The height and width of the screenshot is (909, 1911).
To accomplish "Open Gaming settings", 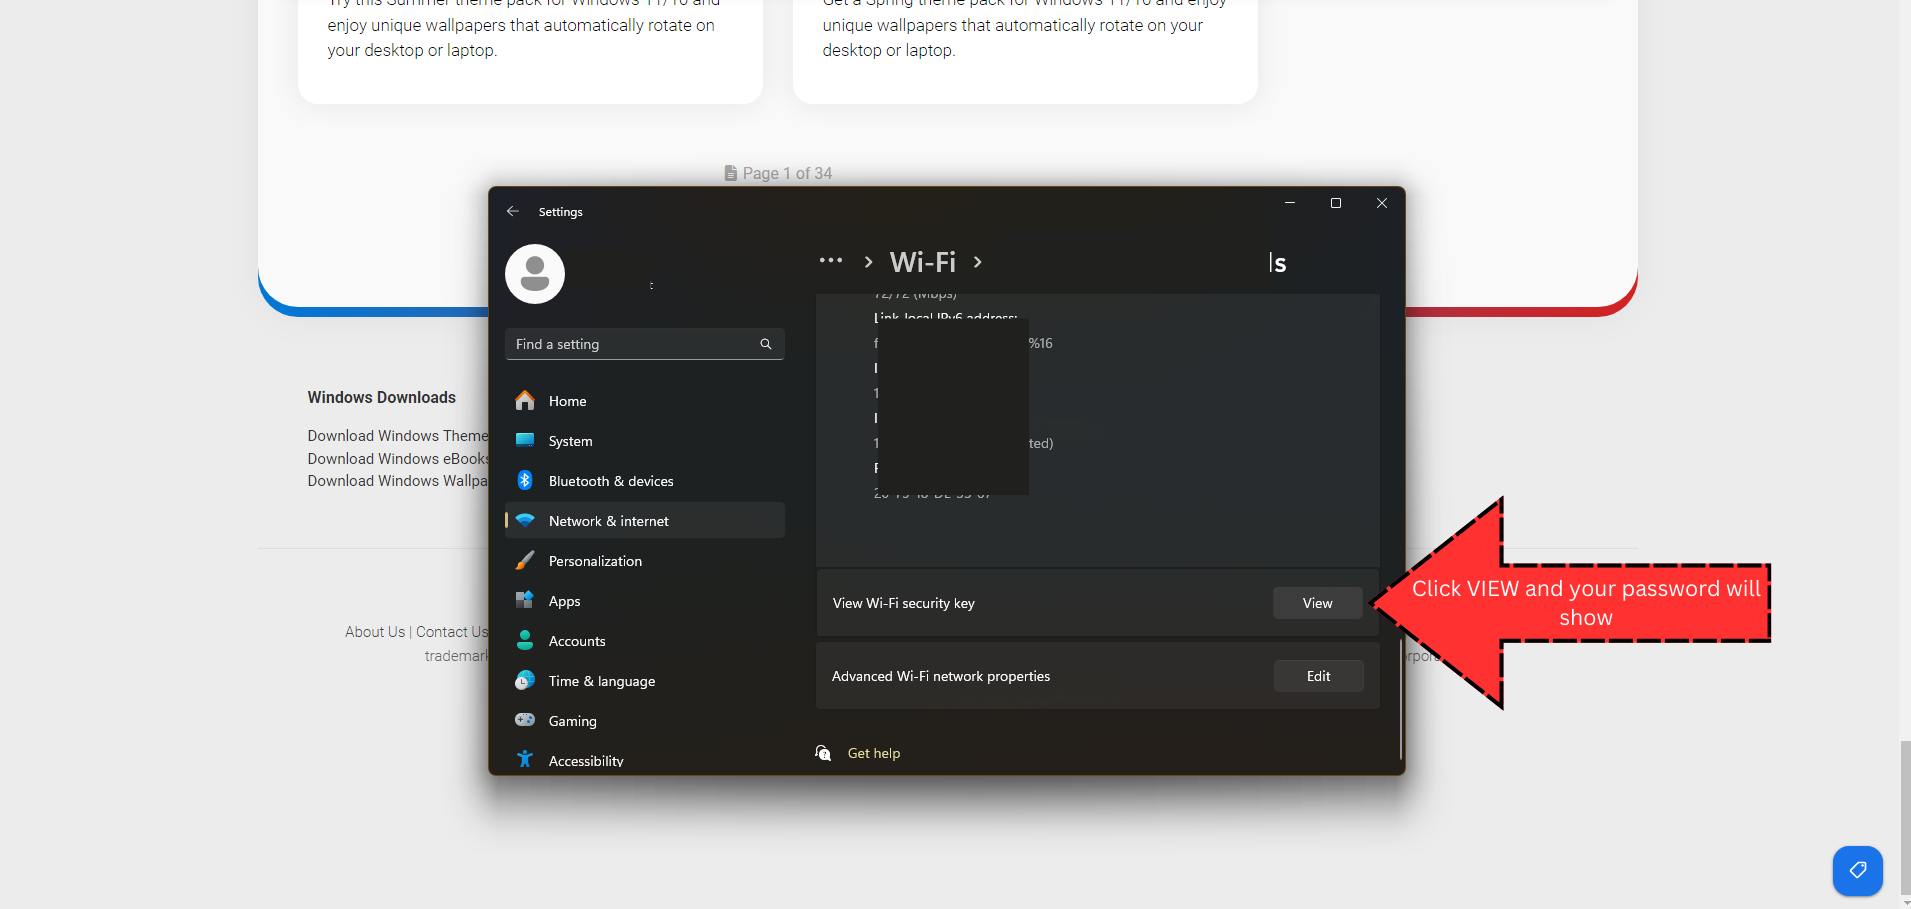I will [645, 721].
